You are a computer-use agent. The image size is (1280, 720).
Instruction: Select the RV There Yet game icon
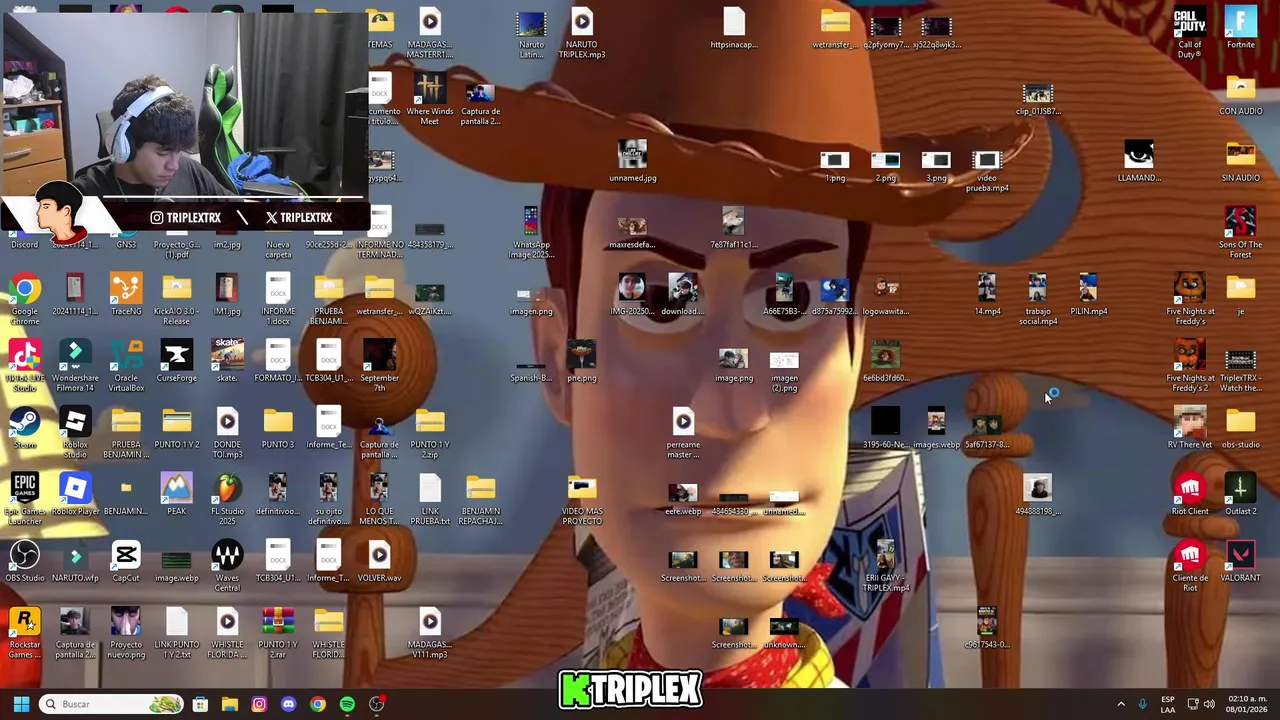(1189, 427)
